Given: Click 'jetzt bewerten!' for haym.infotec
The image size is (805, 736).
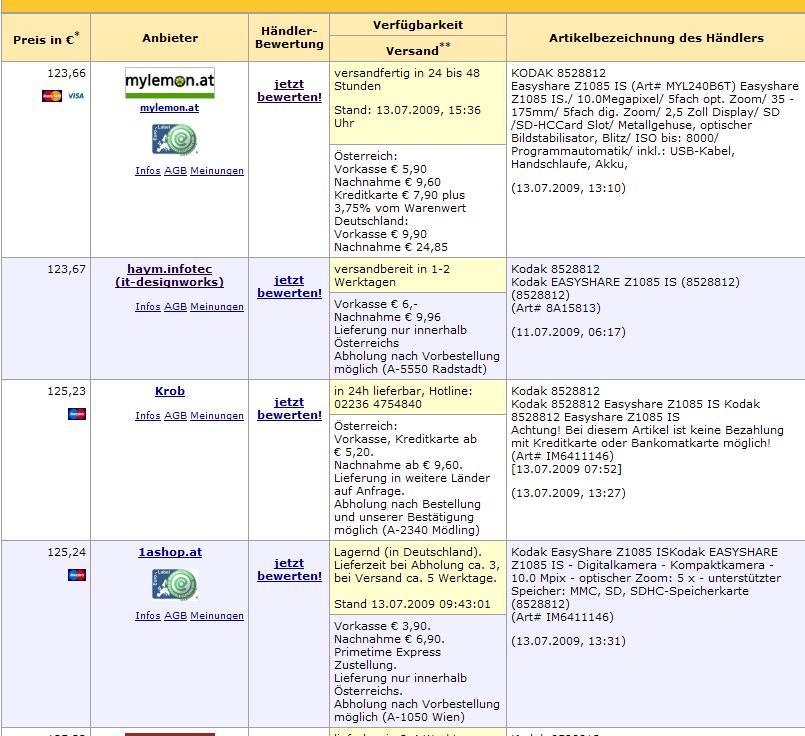Looking at the screenshot, I should [x=290, y=287].
